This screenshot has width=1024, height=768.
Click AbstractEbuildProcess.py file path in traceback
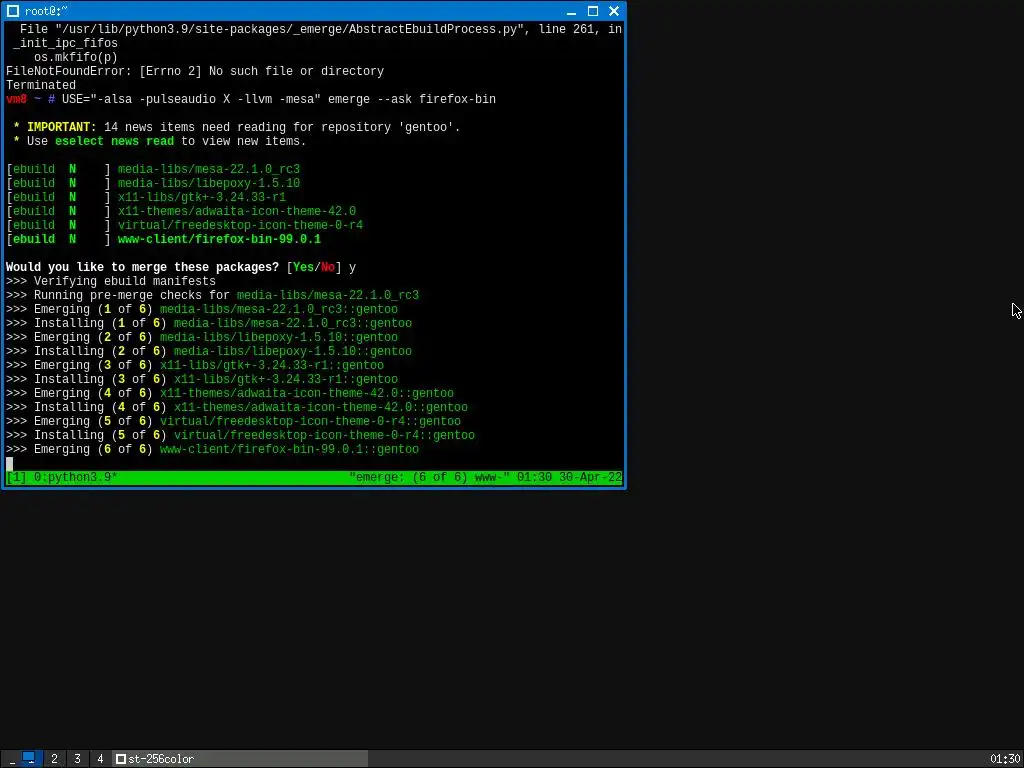click(290, 29)
